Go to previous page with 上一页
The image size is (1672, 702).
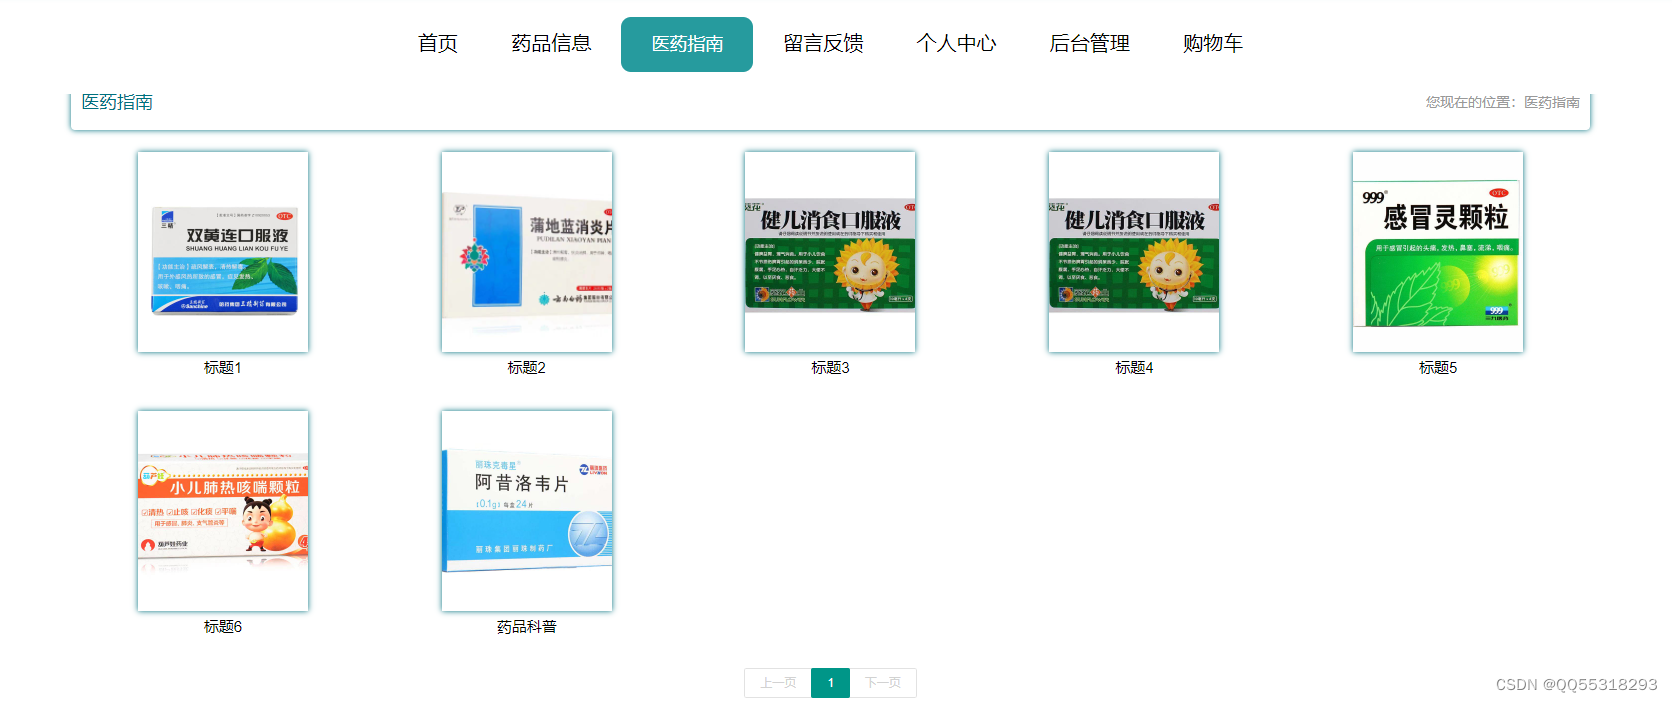click(778, 683)
